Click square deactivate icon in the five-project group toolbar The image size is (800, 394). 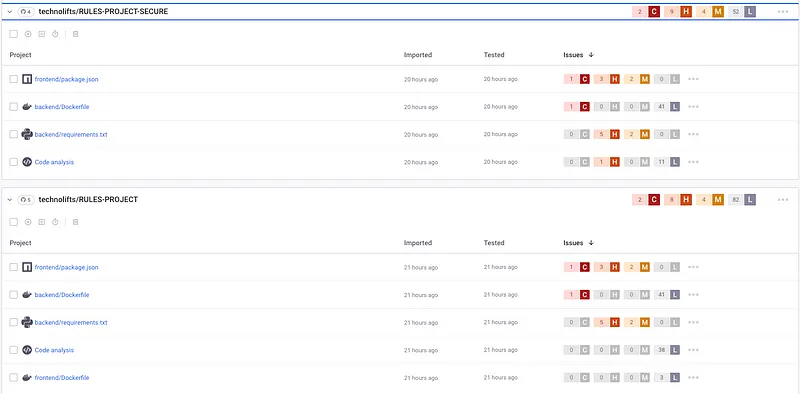[x=42, y=222]
